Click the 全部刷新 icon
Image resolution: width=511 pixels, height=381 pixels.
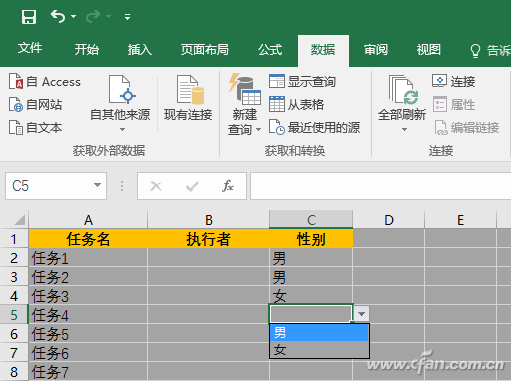pos(402,91)
